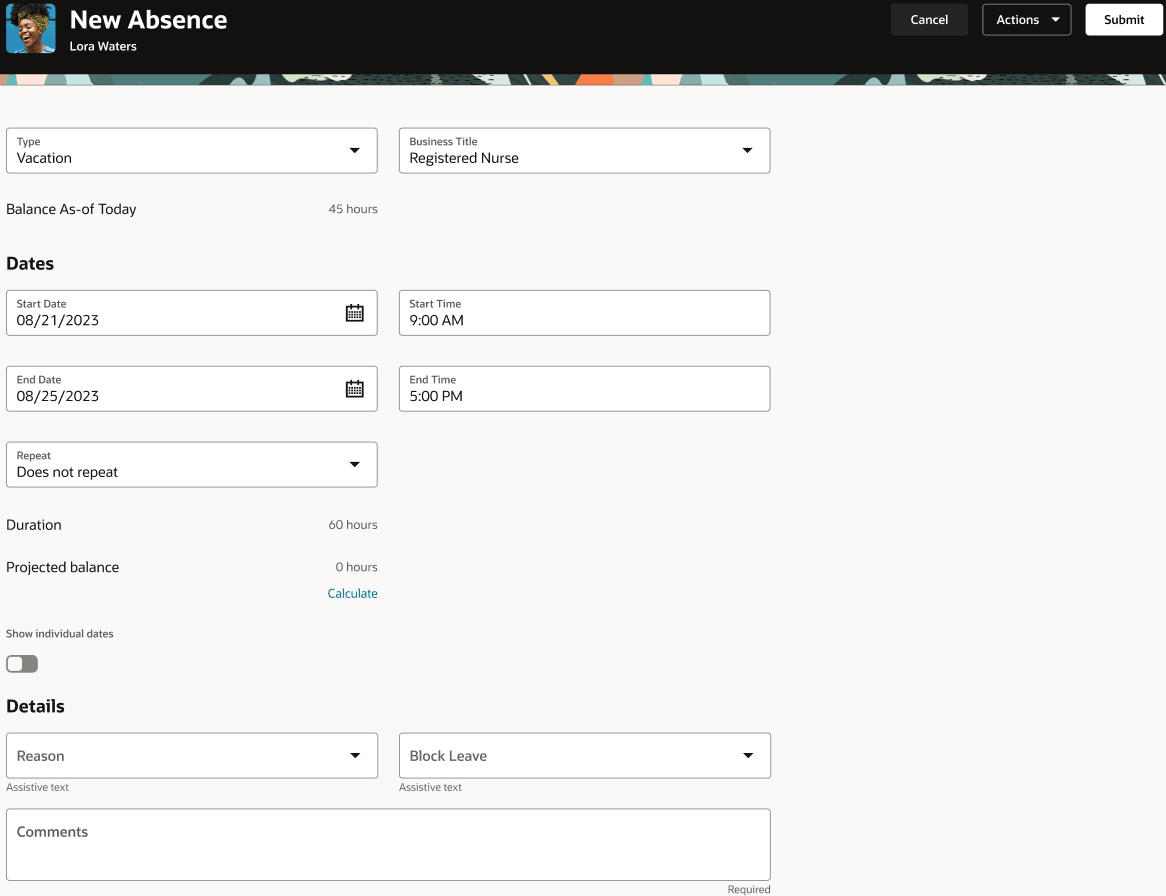Cancel the absence entry

click(928, 19)
